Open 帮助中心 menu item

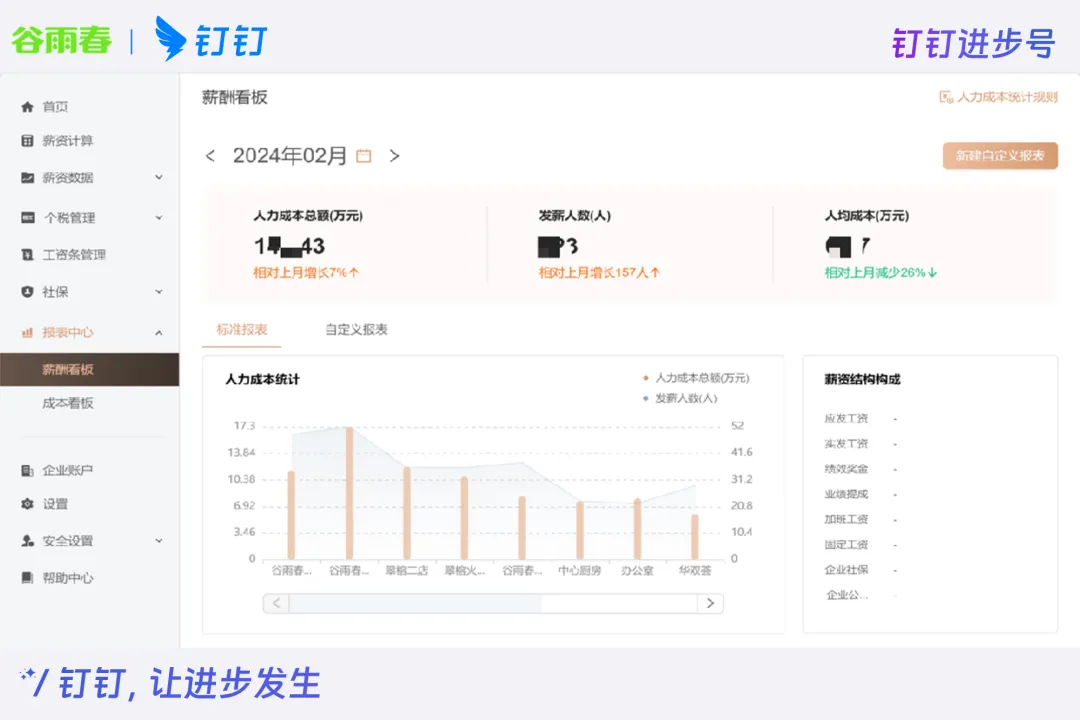(68, 577)
